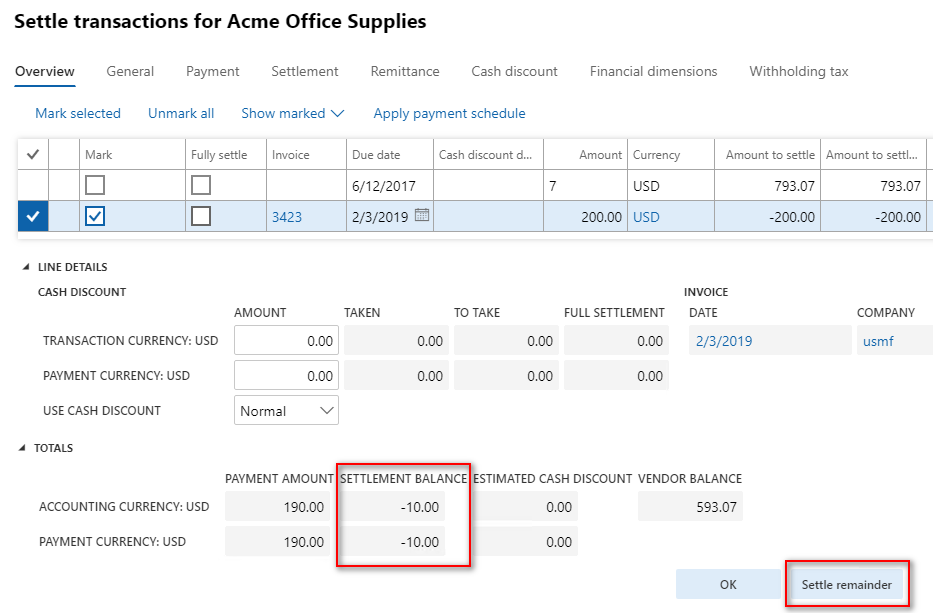This screenshot has width=933, height=613.
Task: Open the Use cash discount Normal dropdown
Action: coord(286,411)
